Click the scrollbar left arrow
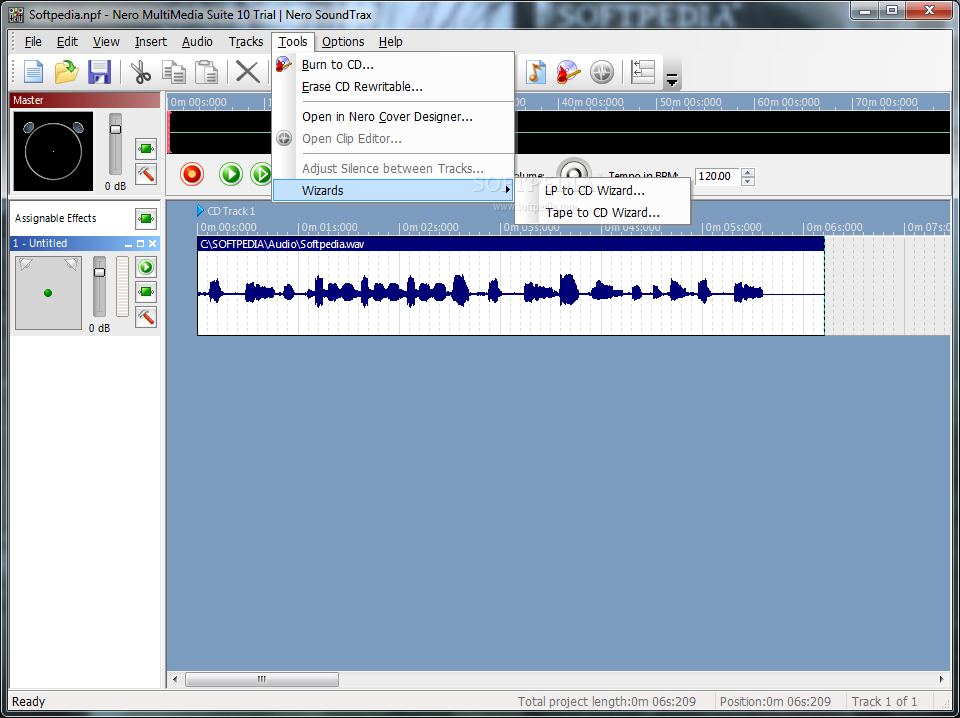The height and width of the screenshot is (718, 960). [175, 679]
